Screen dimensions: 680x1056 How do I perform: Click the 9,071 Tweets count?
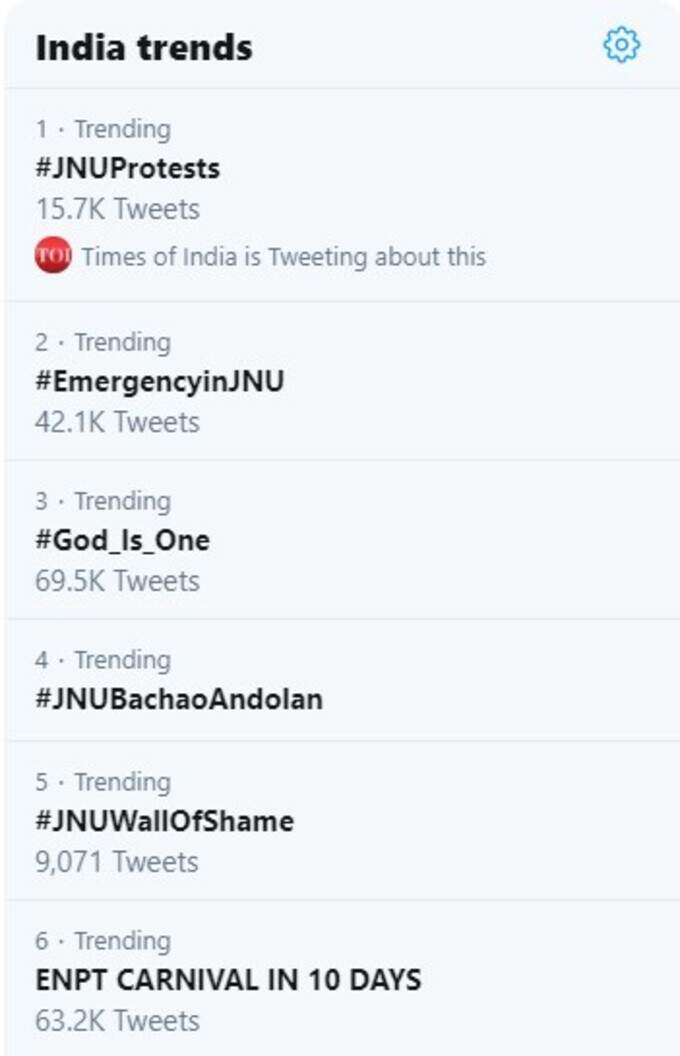[x=116, y=862]
